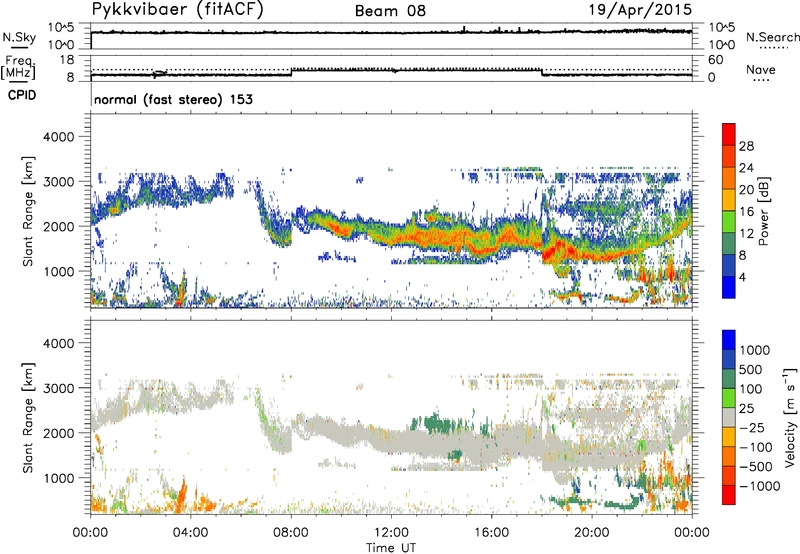Screen dimensions: 800x554
Task: Select power panel's "Slant Range [km]" label
Action: point(28,211)
